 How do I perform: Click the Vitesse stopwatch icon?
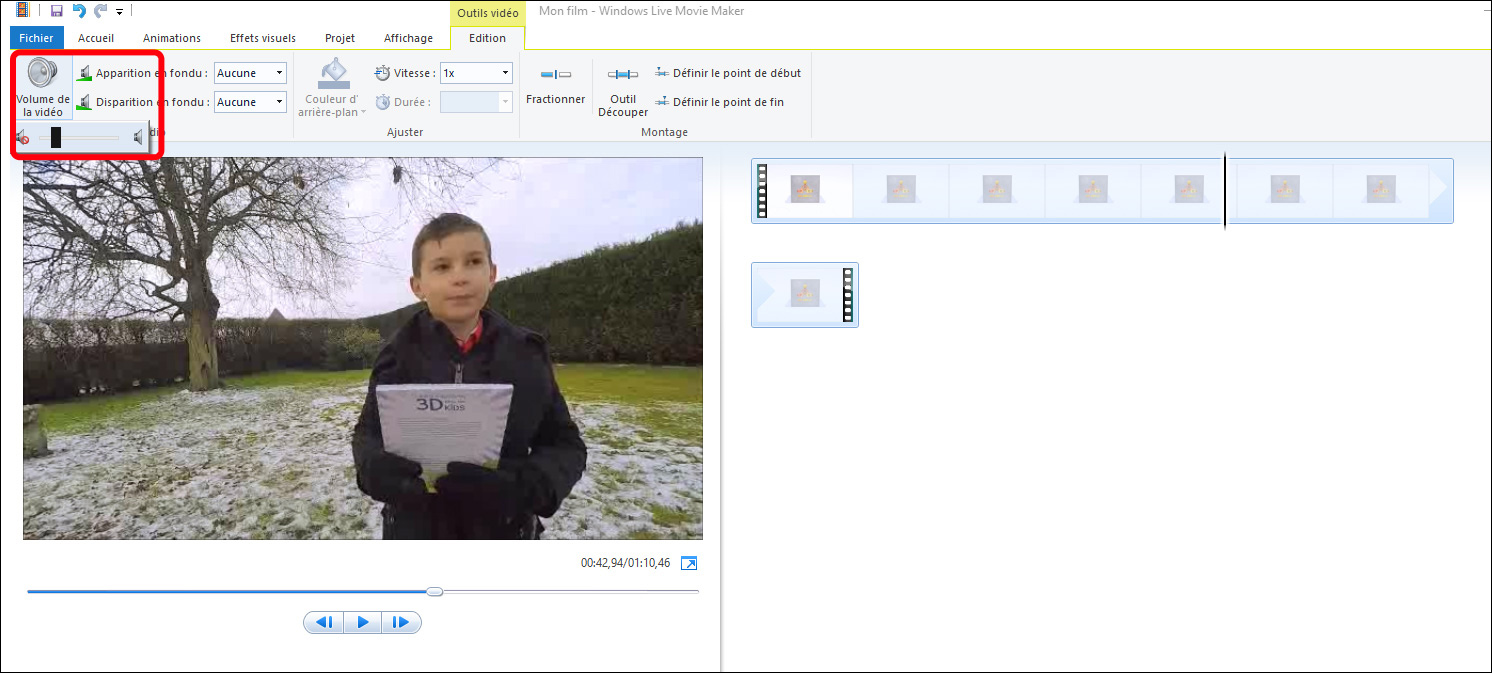coord(380,72)
